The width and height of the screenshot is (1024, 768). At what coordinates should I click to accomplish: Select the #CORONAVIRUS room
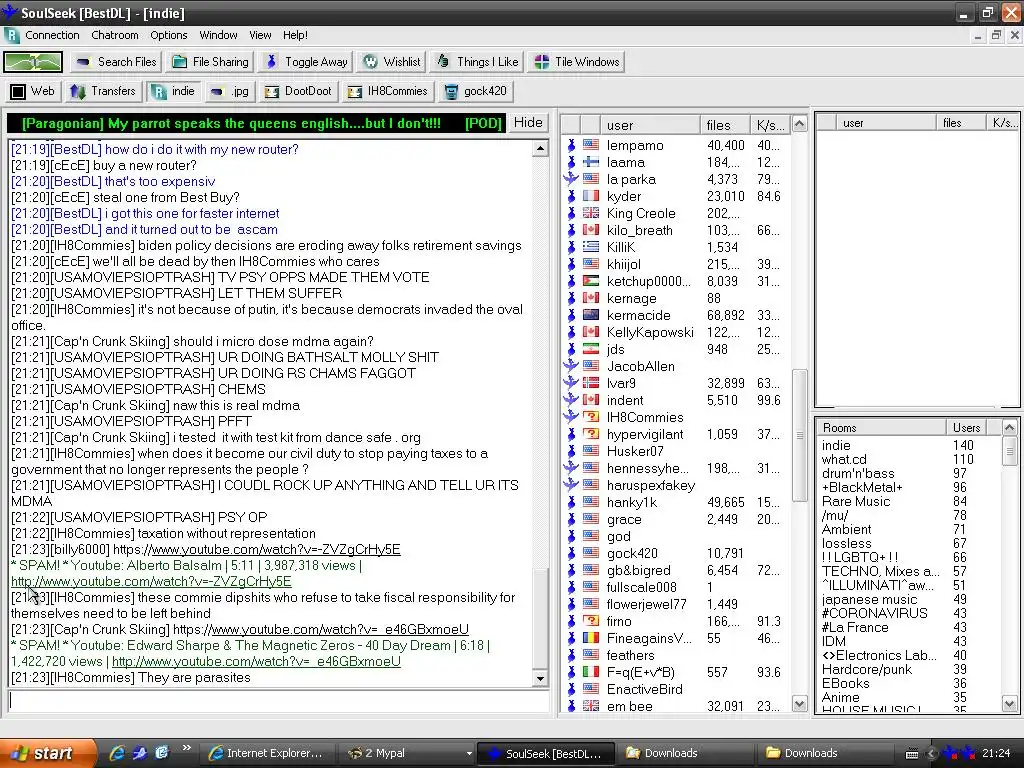point(874,613)
